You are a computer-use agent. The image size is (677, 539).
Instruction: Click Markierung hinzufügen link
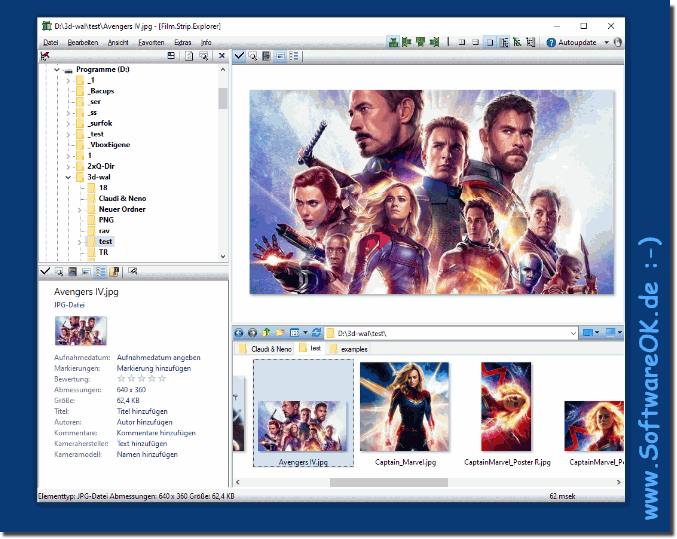click(154, 368)
